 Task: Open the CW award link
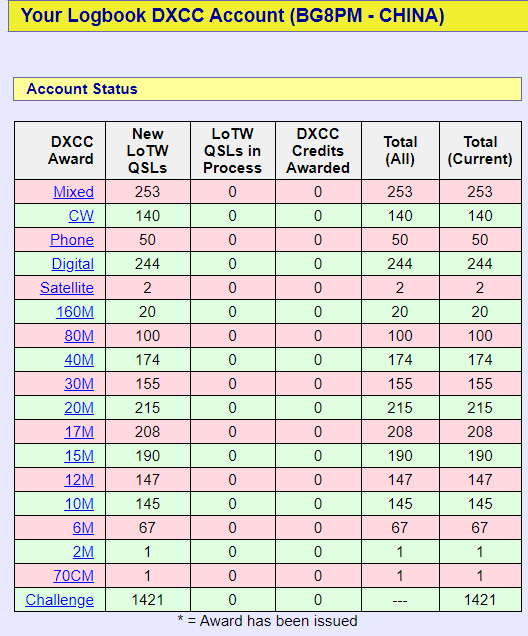coord(81,216)
